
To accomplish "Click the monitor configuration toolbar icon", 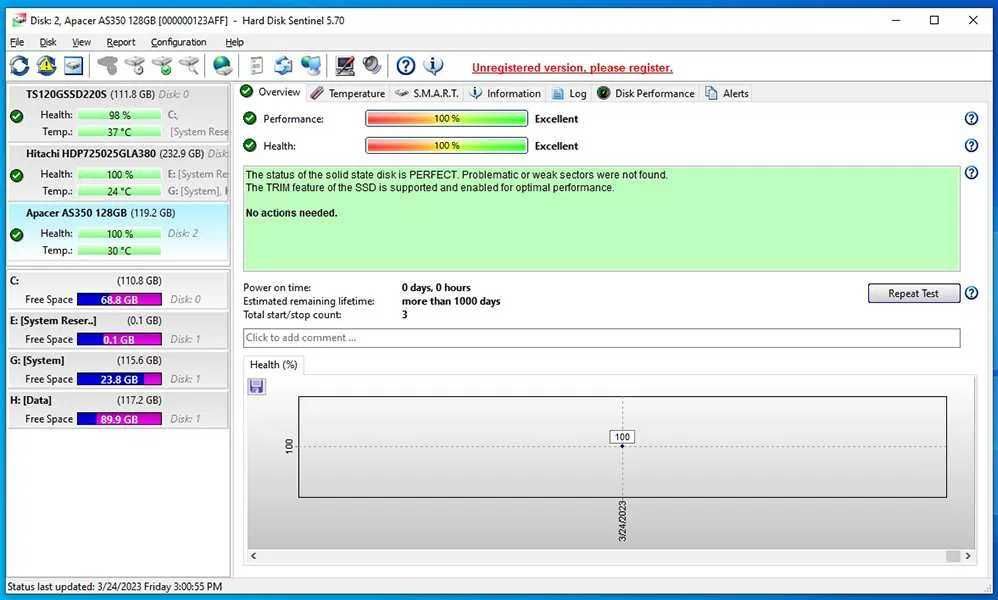I will (344, 66).
